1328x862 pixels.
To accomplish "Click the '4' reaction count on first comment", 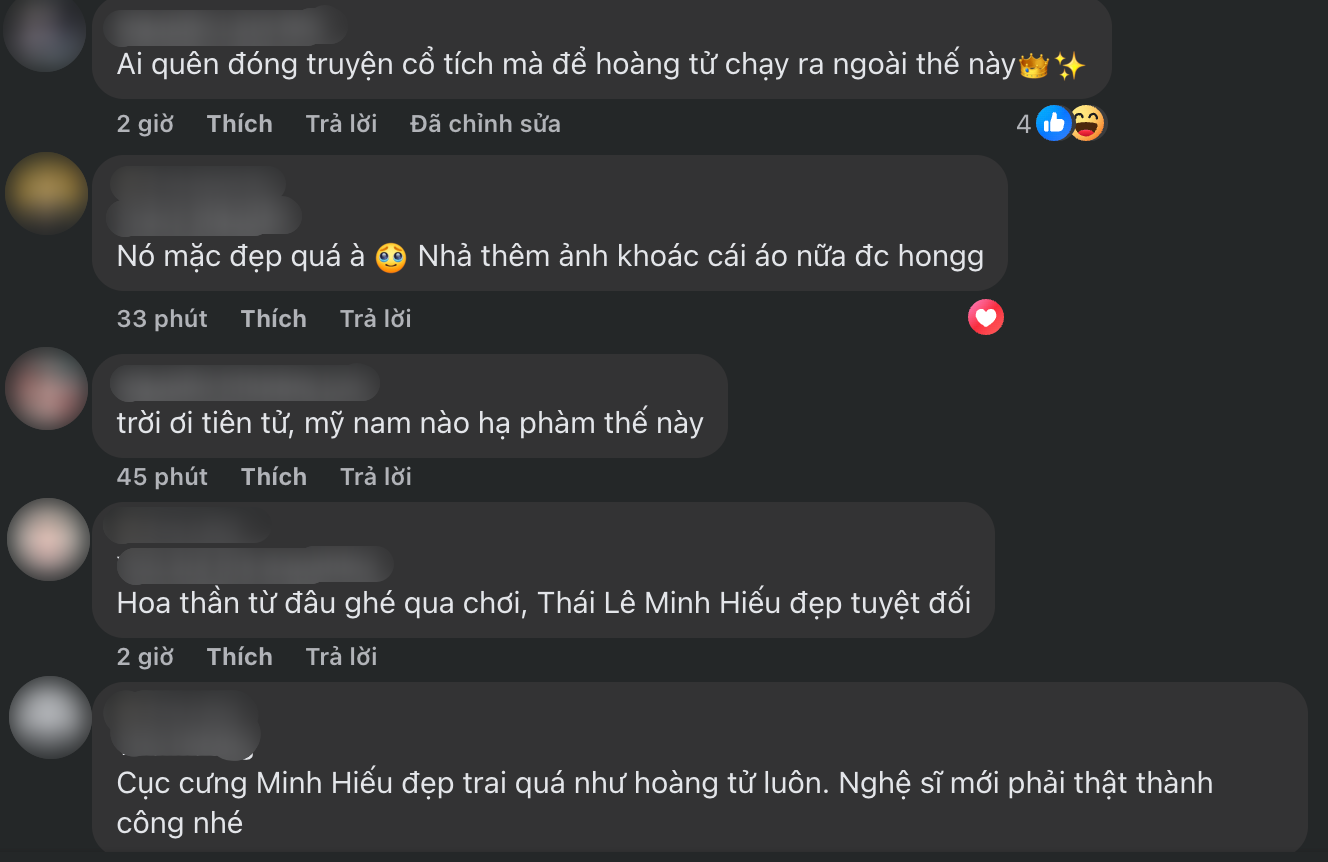I will point(1024,123).
